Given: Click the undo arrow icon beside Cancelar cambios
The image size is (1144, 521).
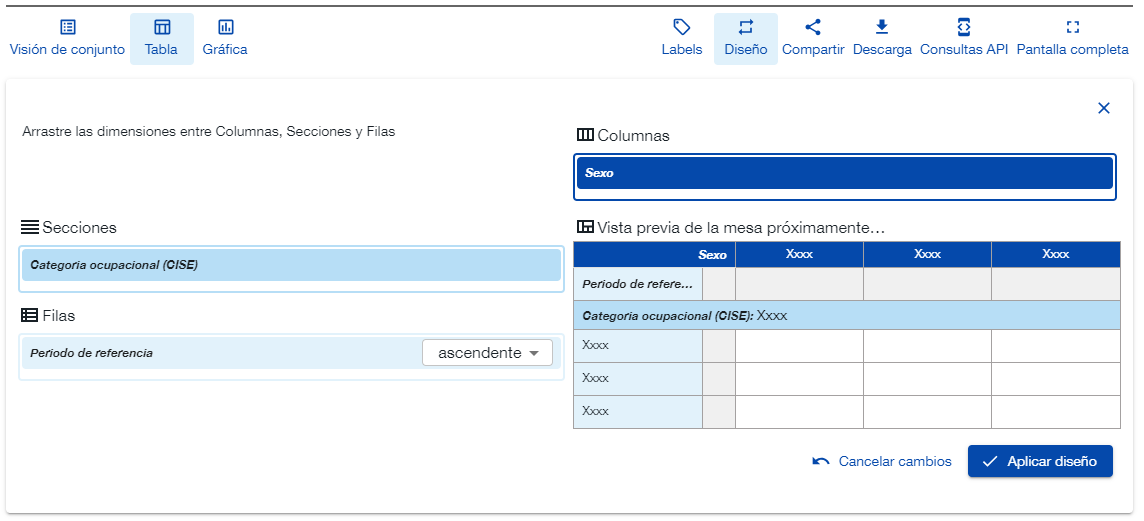Looking at the screenshot, I should [821, 461].
